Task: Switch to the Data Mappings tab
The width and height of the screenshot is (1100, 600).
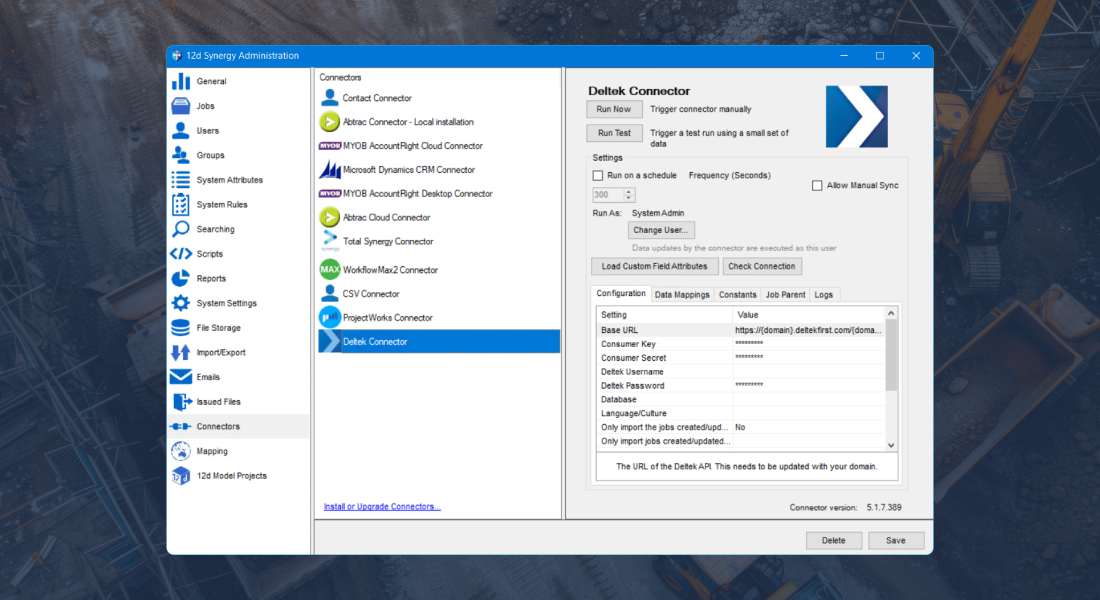Action: point(682,295)
